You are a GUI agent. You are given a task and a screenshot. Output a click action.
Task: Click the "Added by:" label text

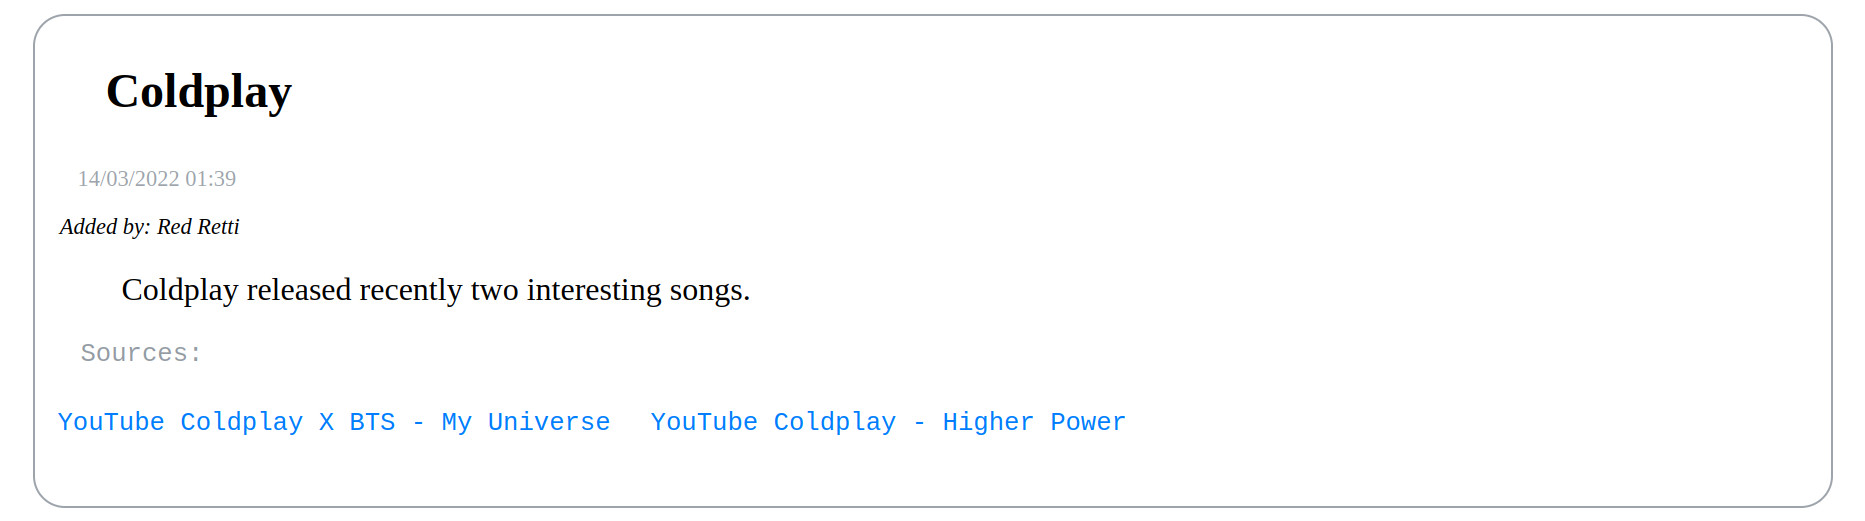tap(105, 227)
